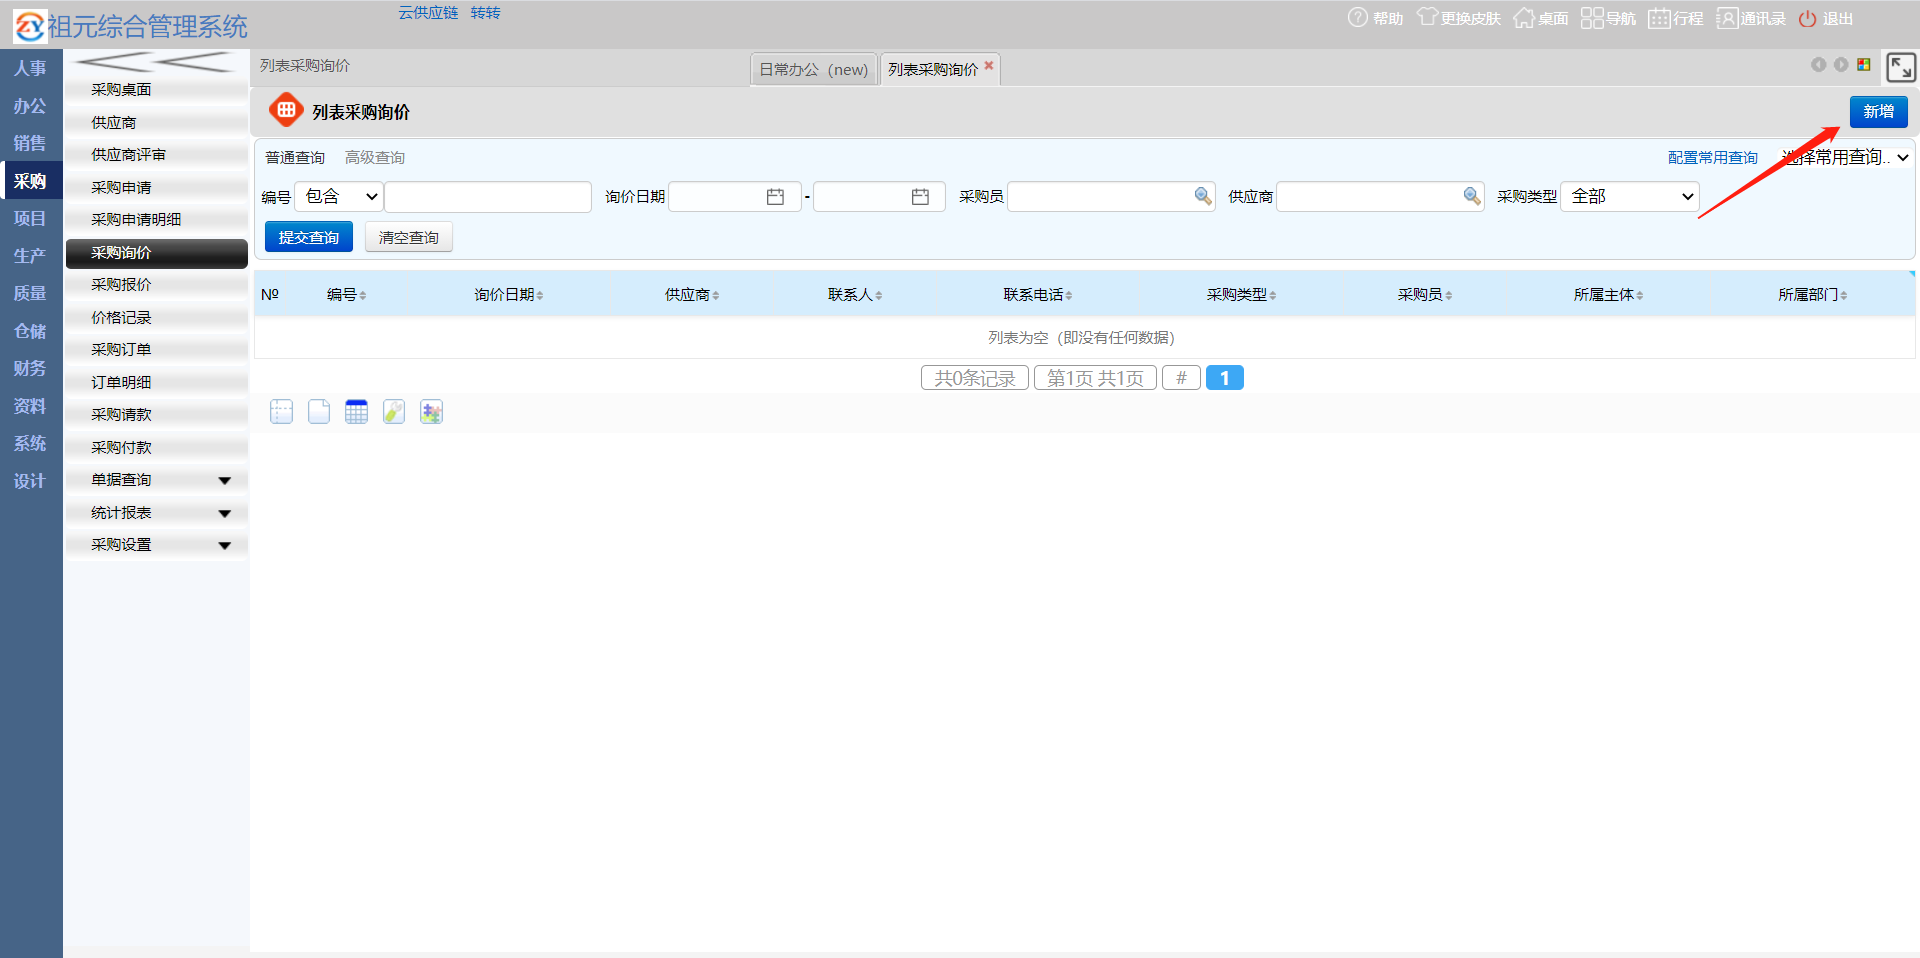Open the 人事 module in left bar

point(30,68)
